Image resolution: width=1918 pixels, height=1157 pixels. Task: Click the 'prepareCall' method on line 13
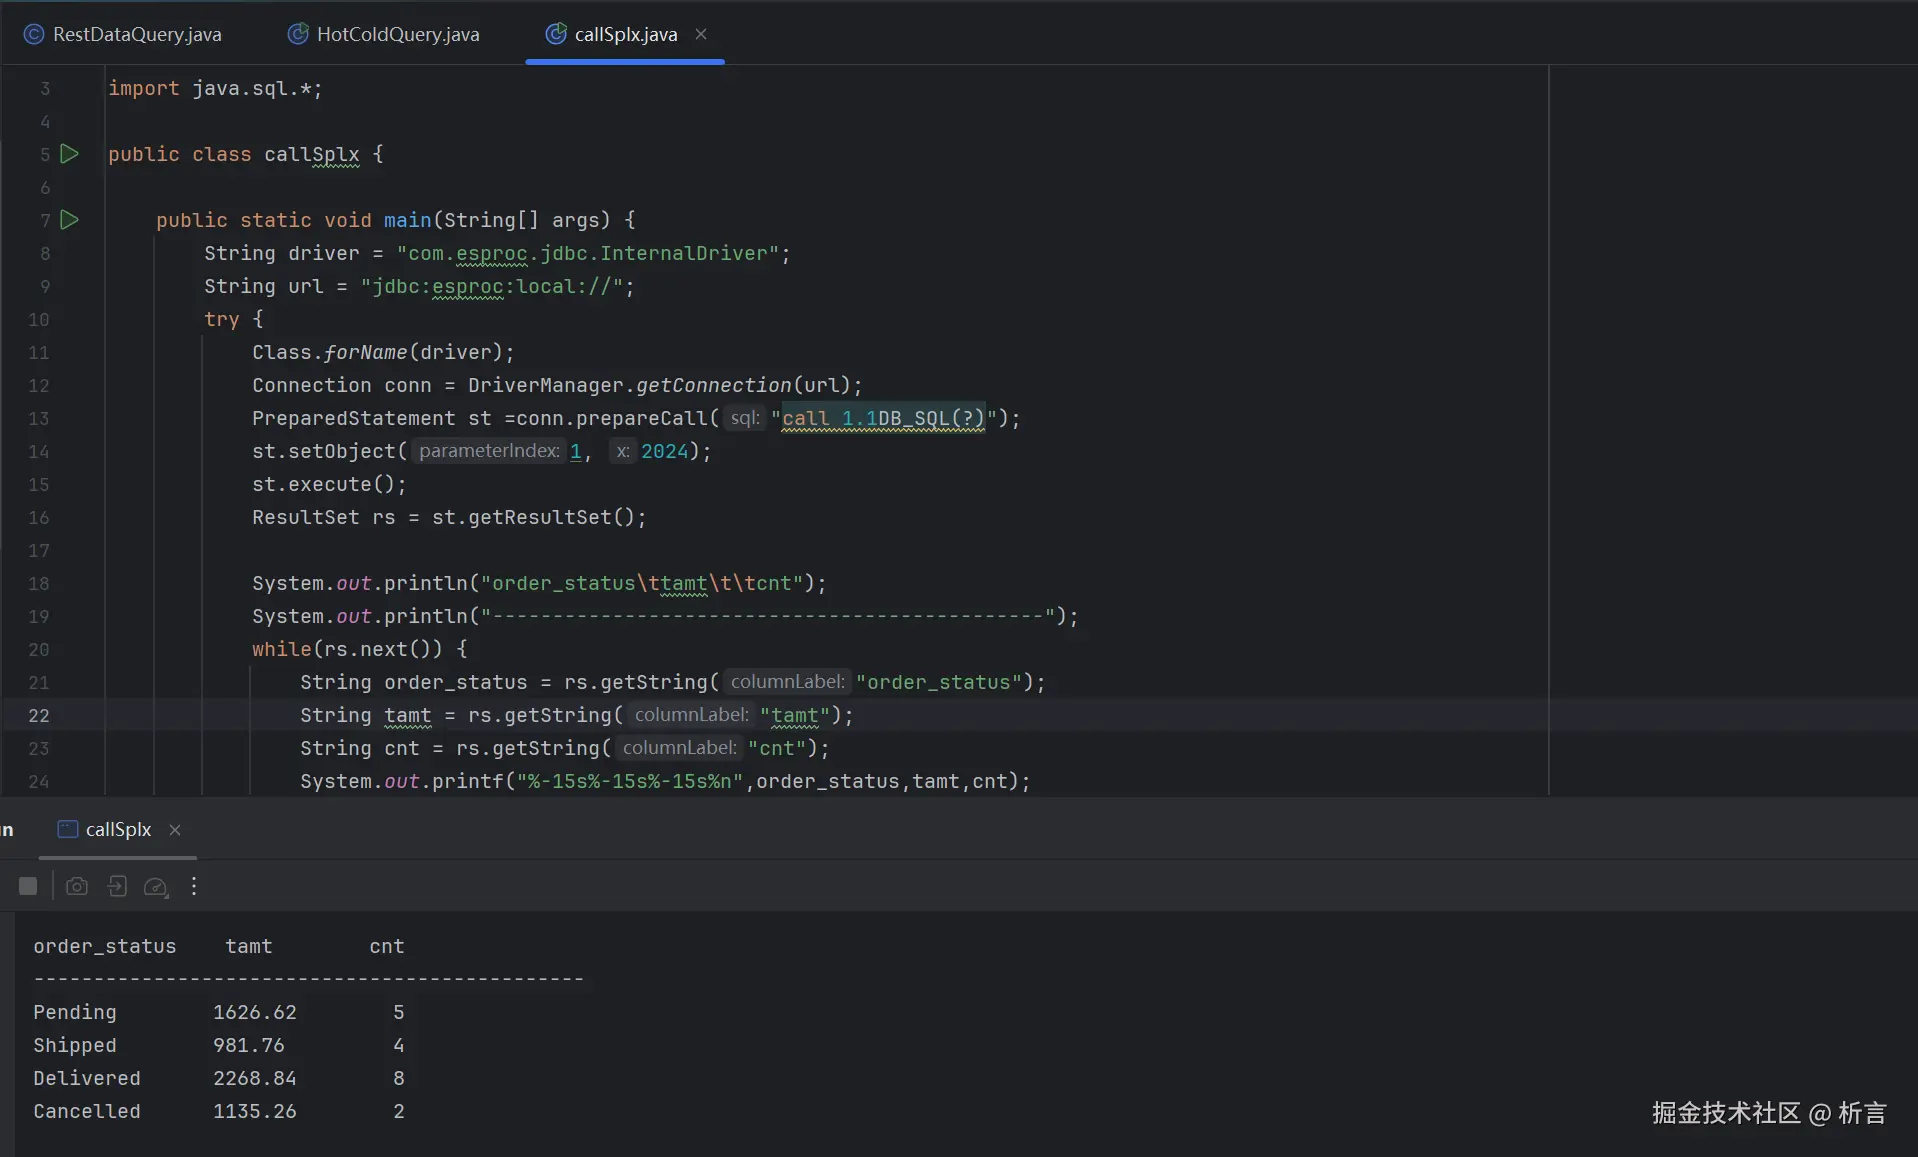[x=642, y=418]
